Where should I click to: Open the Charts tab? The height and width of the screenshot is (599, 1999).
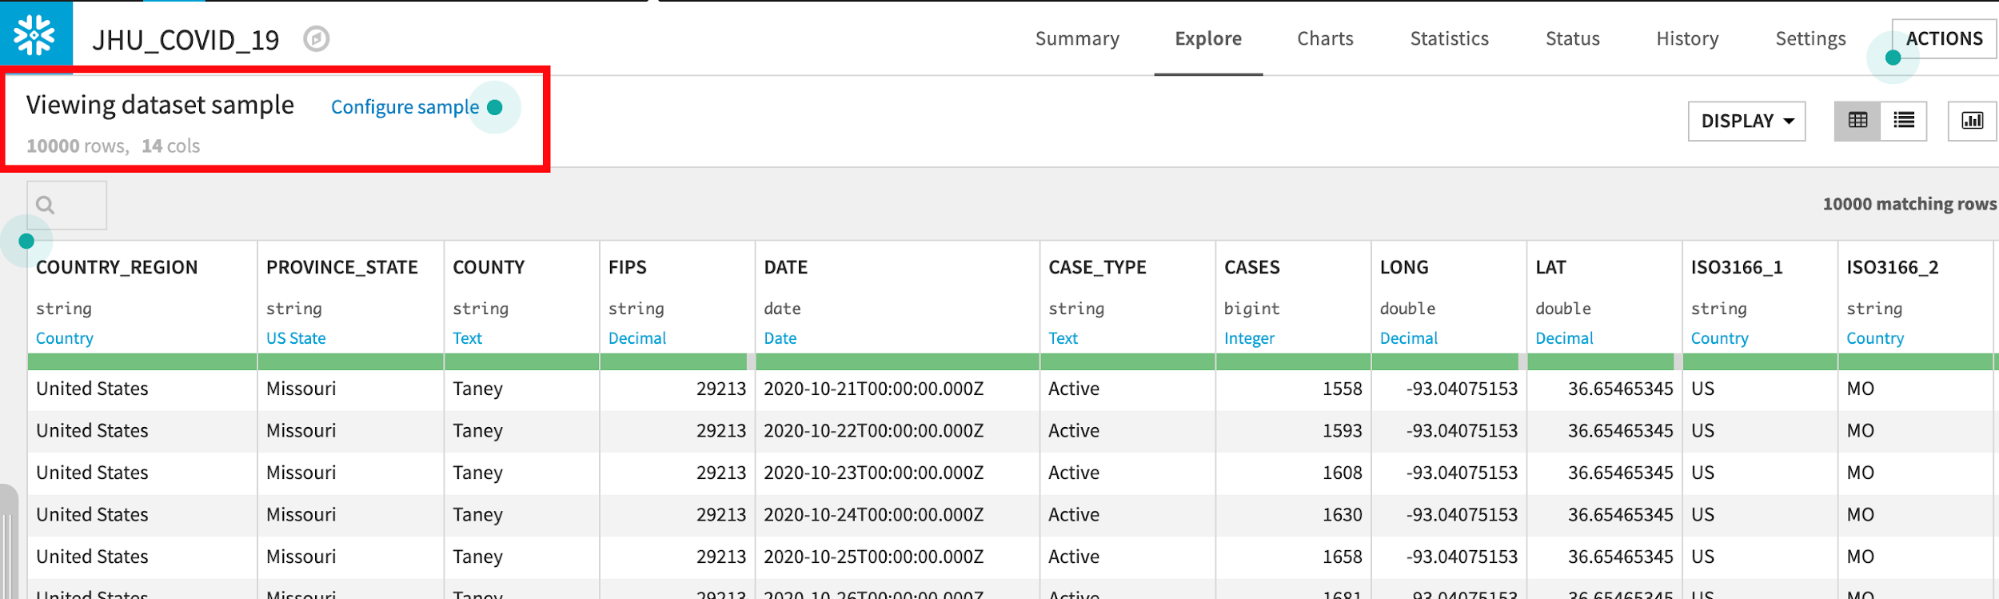coord(1324,39)
